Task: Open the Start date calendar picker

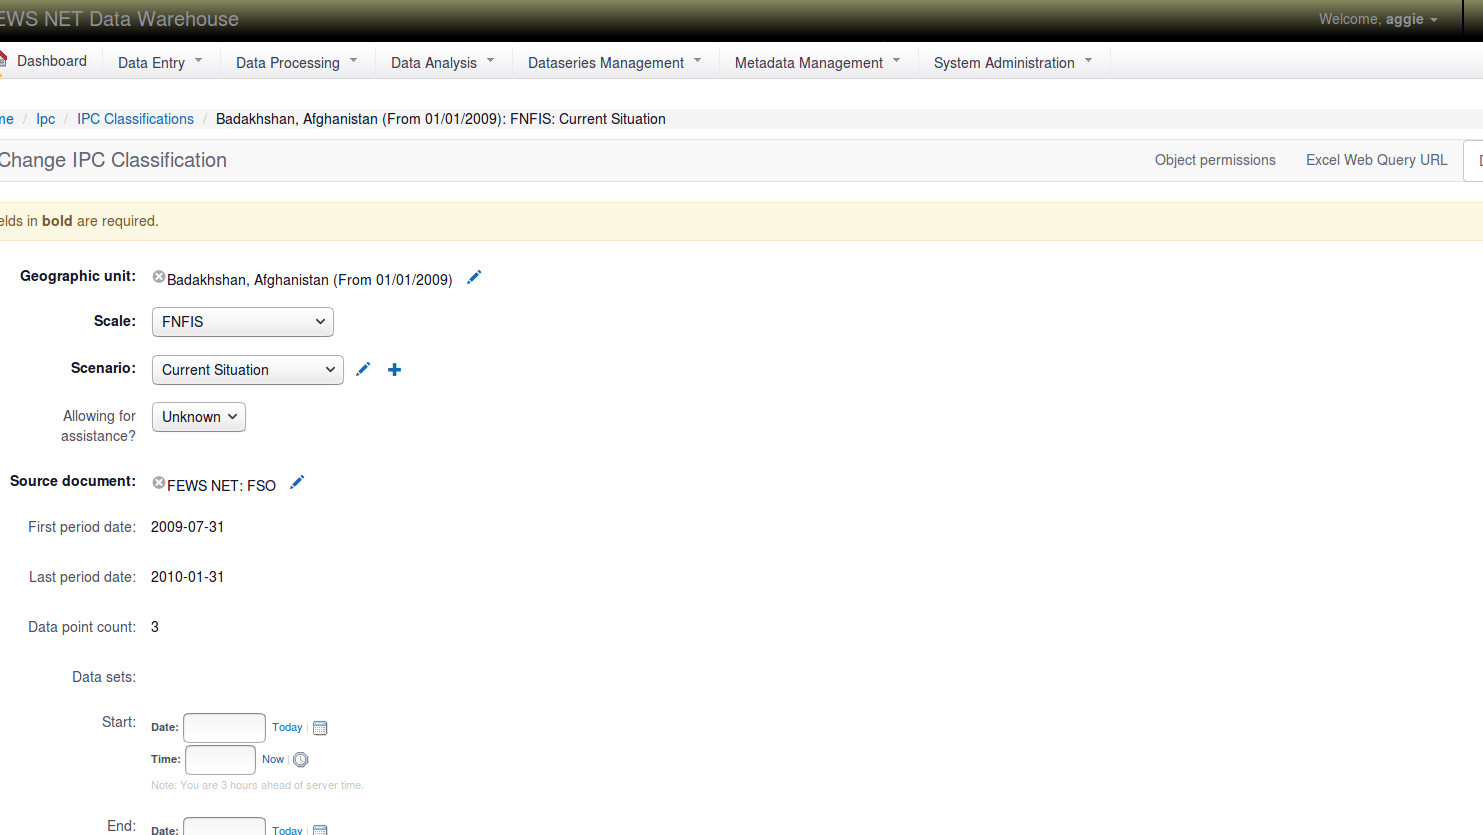Action: tap(320, 727)
